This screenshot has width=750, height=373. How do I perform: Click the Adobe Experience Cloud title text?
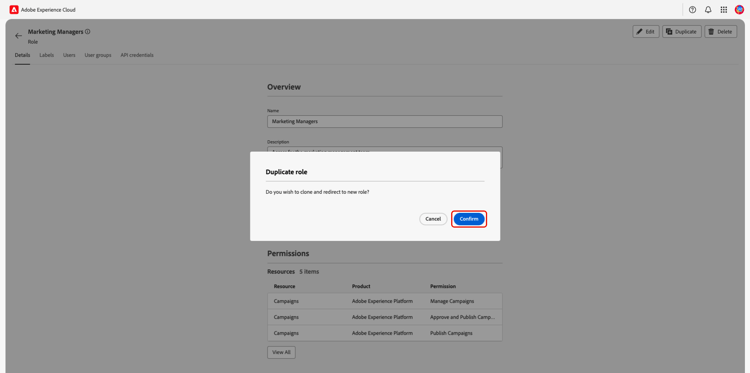point(48,10)
